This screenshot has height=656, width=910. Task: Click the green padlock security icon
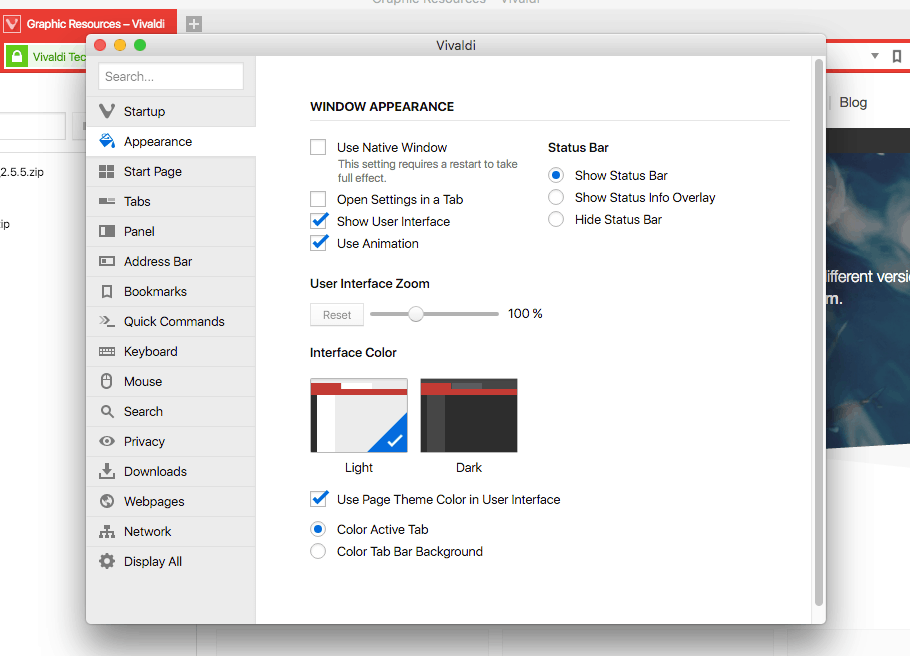(17, 56)
